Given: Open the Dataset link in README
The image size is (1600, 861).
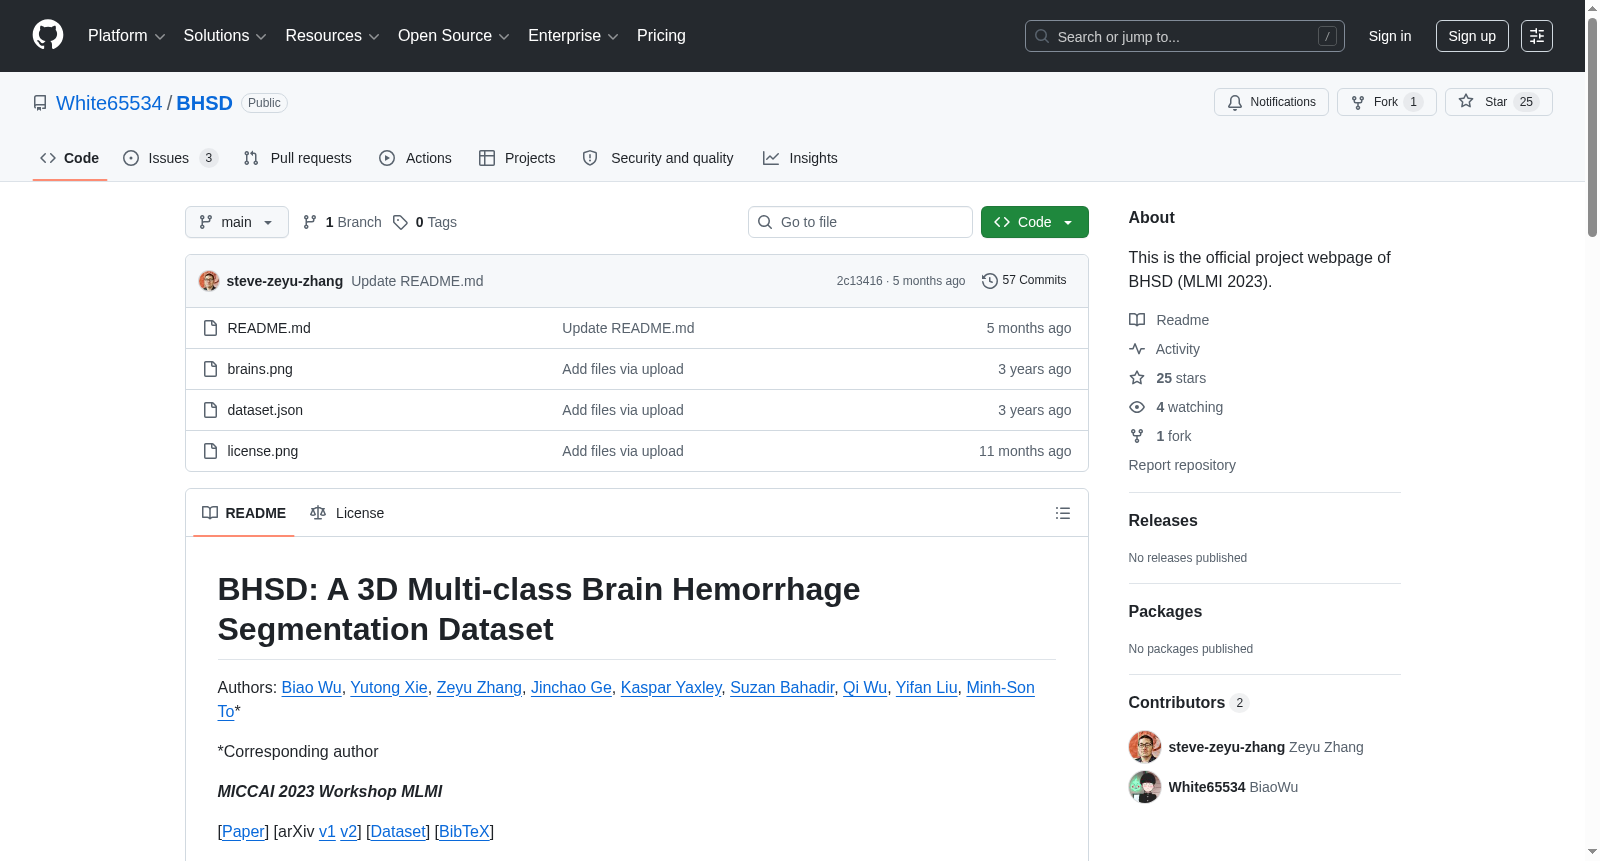Looking at the screenshot, I should click(398, 831).
